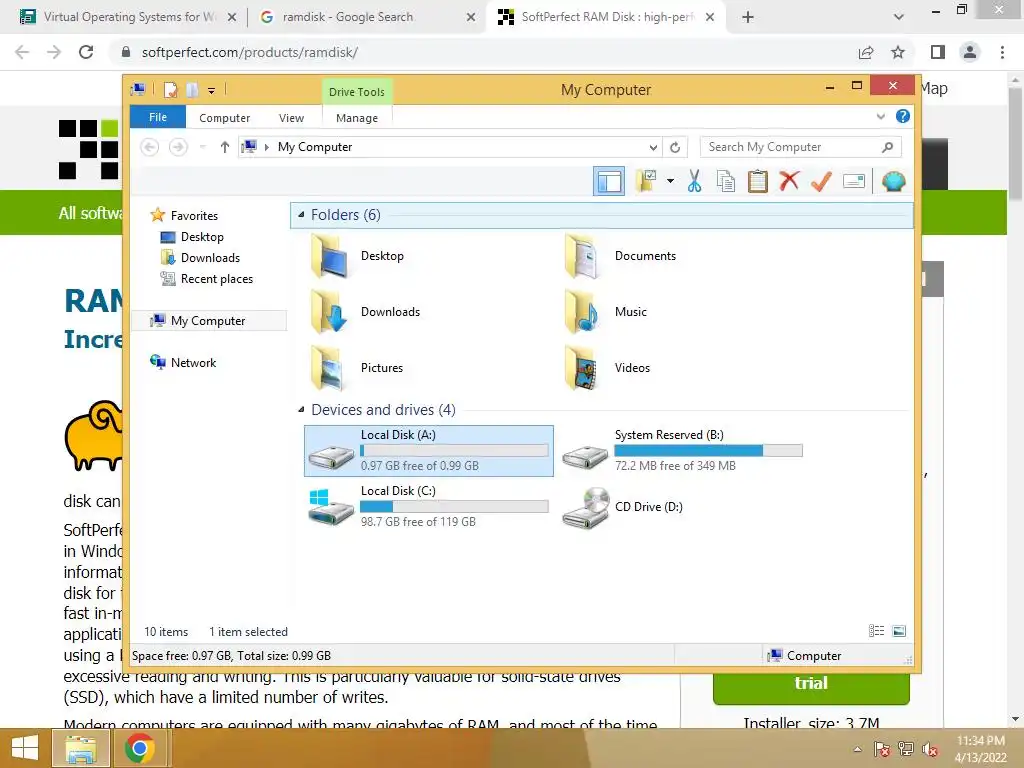Open the Chrome three-dot menu

tap(1002, 52)
